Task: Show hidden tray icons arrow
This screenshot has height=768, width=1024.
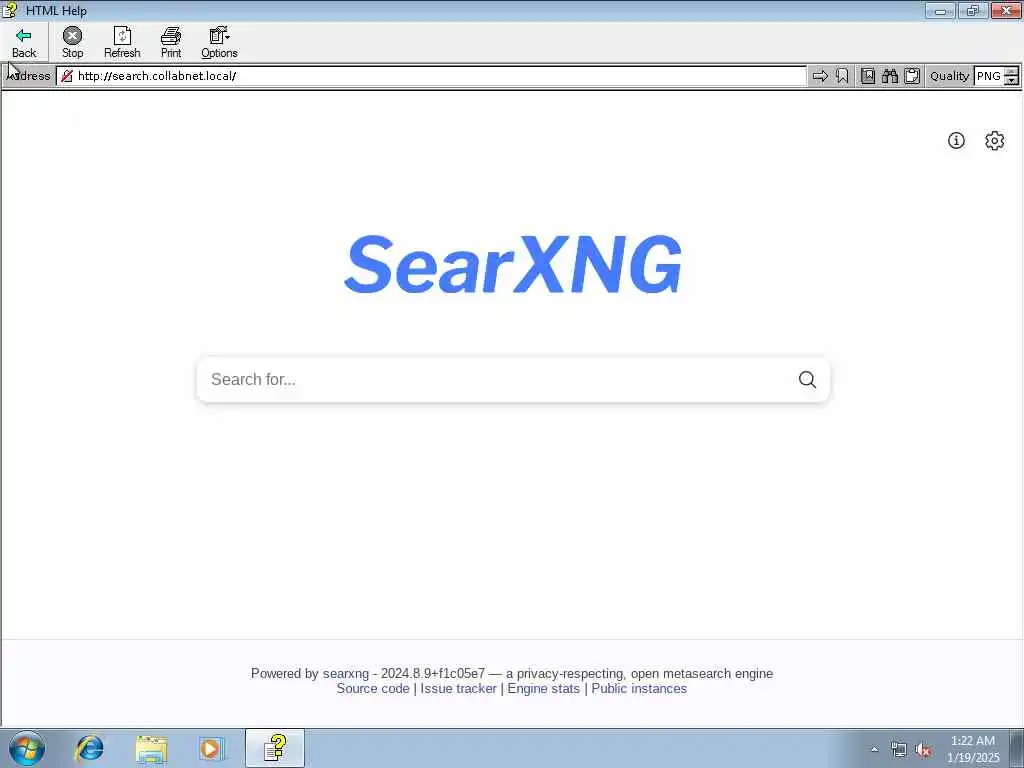Action: pyautogui.click(x=874, y=749)
